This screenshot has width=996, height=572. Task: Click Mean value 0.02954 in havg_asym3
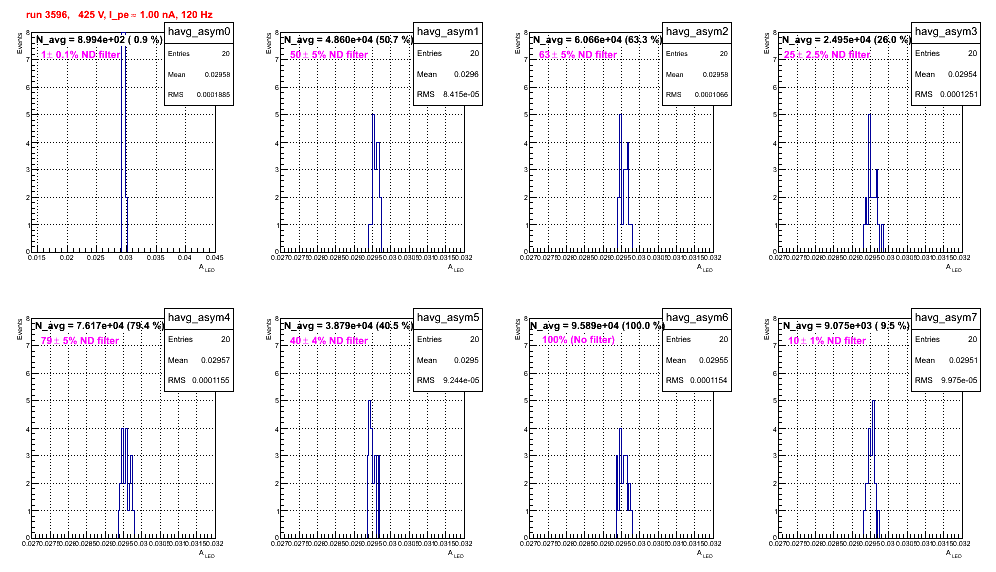click(x=962, y=74)
